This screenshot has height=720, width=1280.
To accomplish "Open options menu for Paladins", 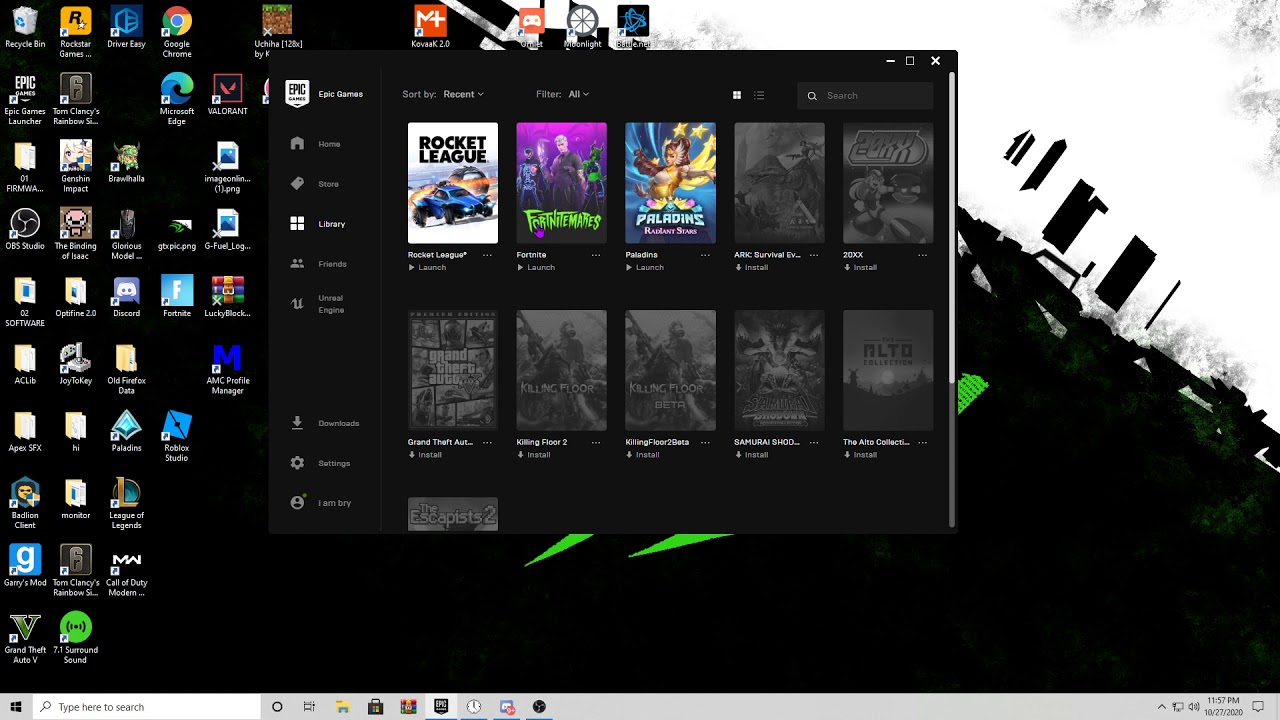I will click(705, 255).
